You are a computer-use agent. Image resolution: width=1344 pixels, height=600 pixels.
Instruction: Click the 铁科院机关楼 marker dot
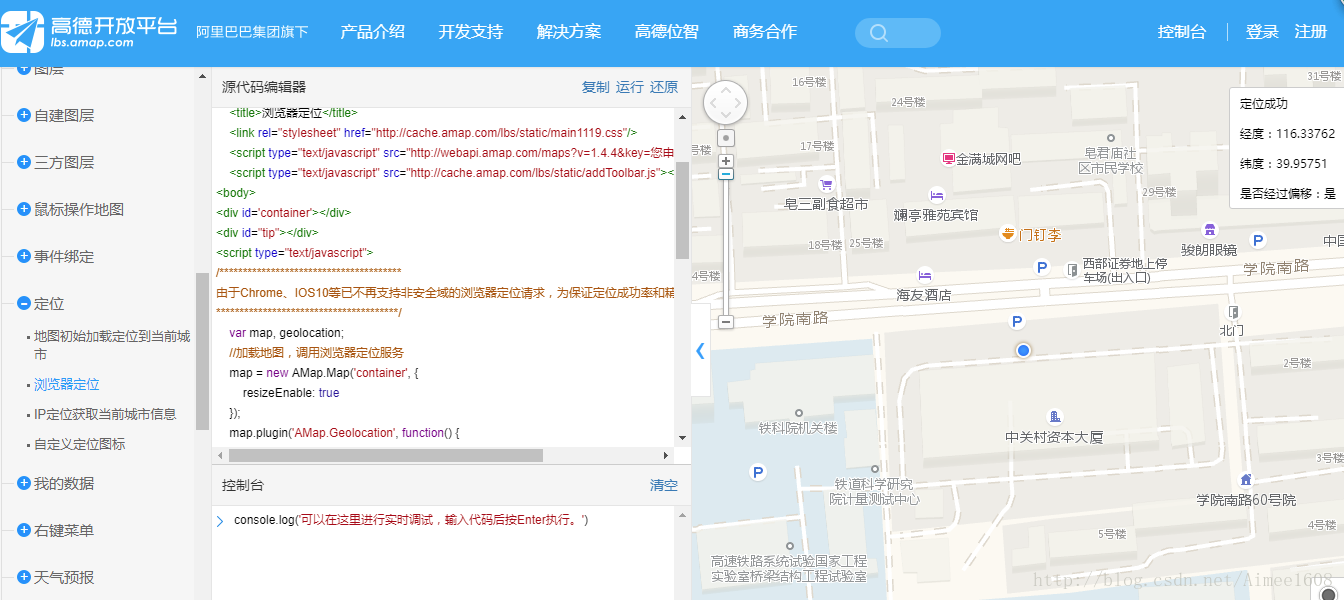point(798,412)
